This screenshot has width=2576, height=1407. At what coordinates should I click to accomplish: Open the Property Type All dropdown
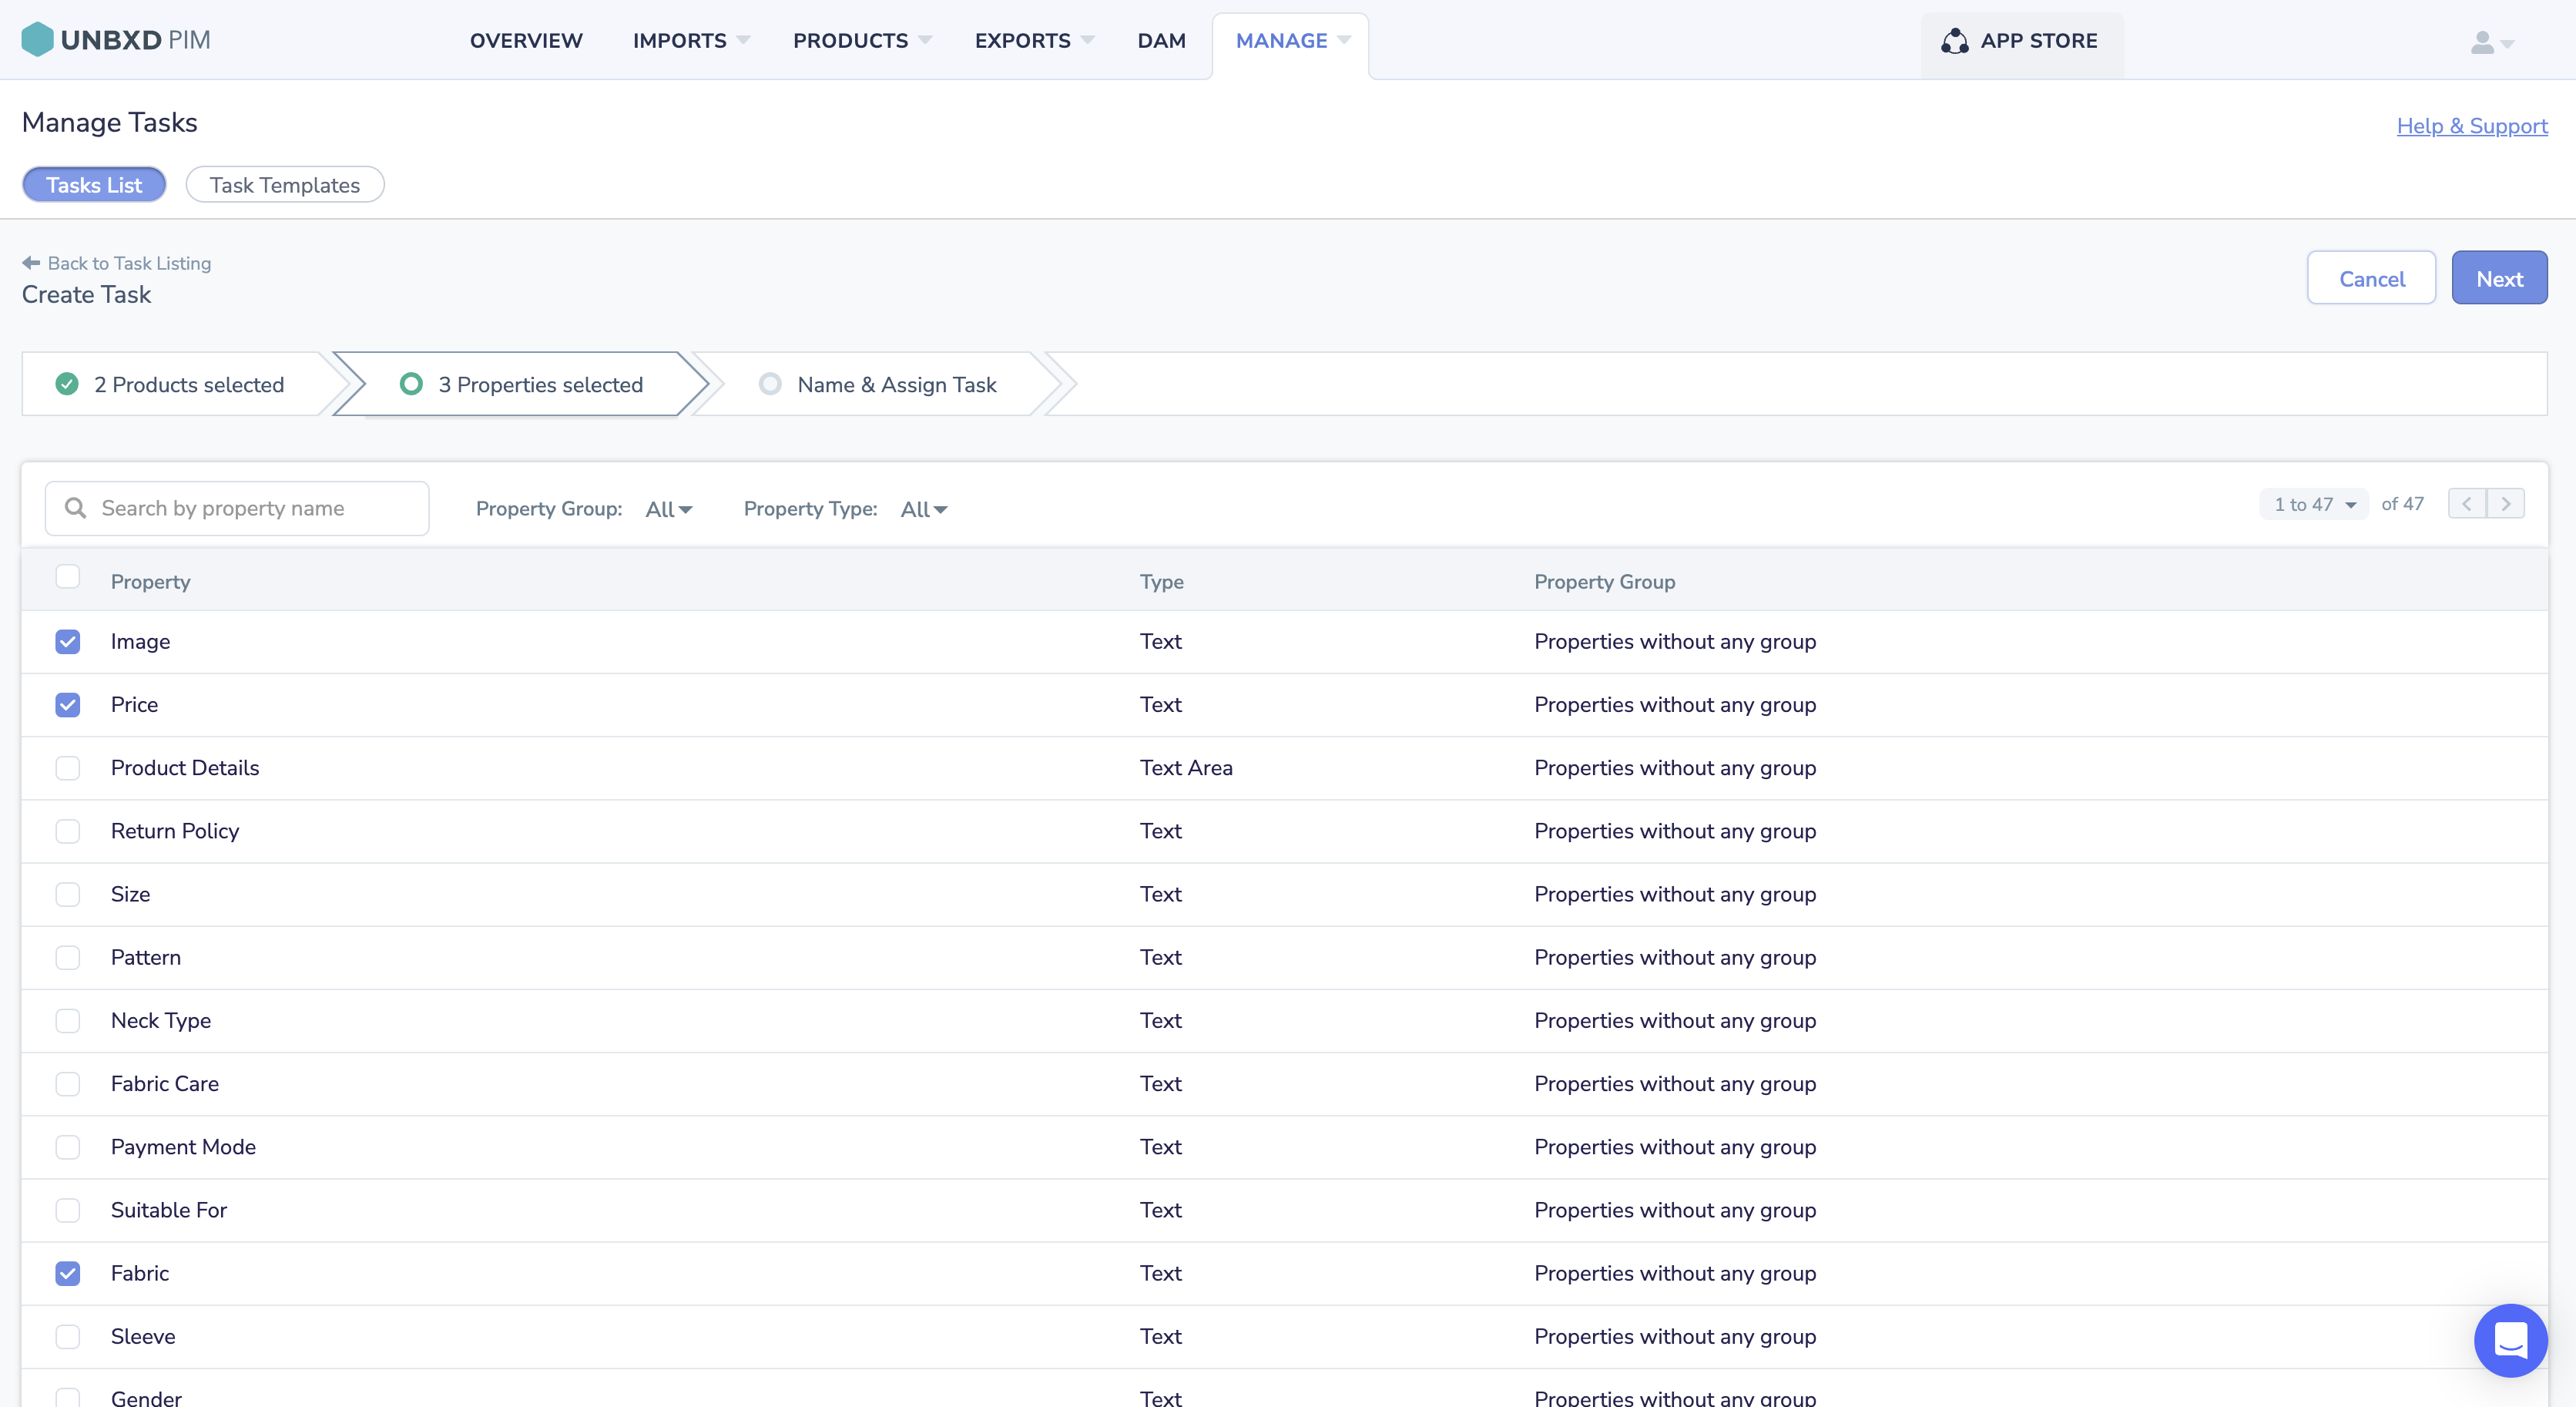pos(924,509)
